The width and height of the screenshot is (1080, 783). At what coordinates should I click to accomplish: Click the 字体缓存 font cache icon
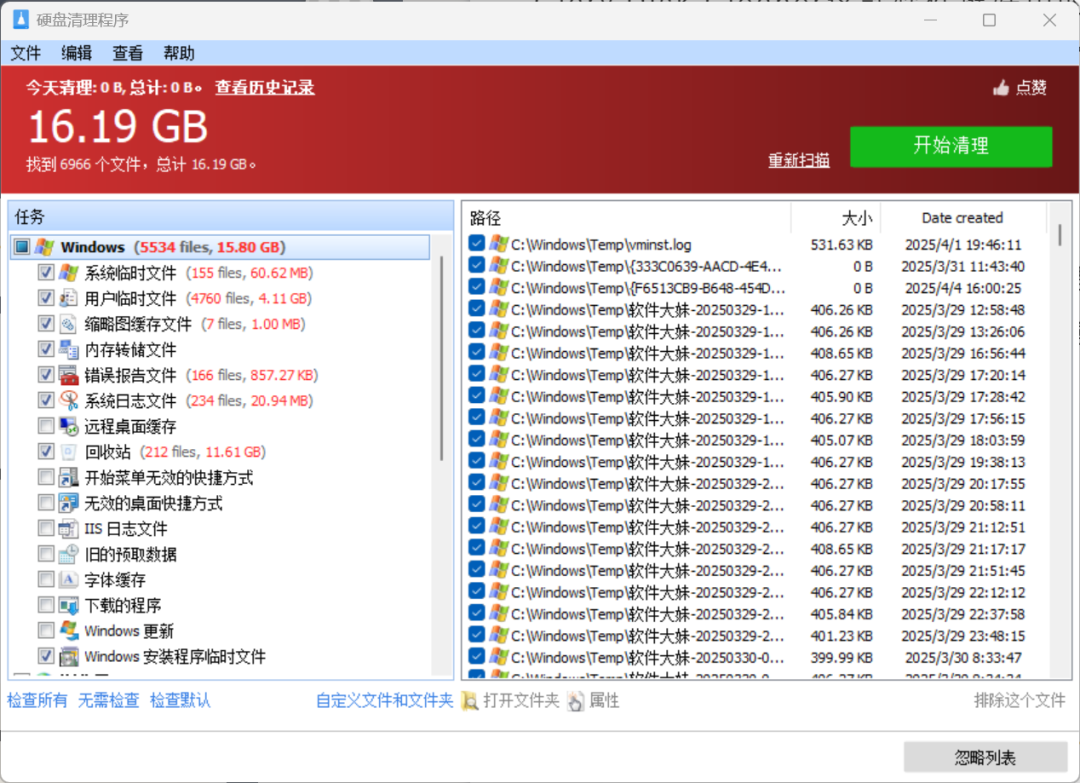pos(67,579)
